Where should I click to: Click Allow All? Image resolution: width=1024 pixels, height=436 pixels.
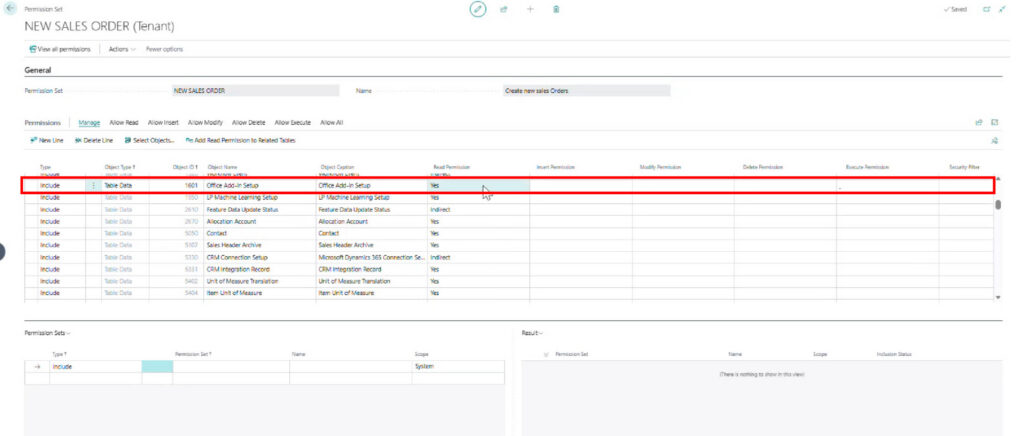coord(332,122)
